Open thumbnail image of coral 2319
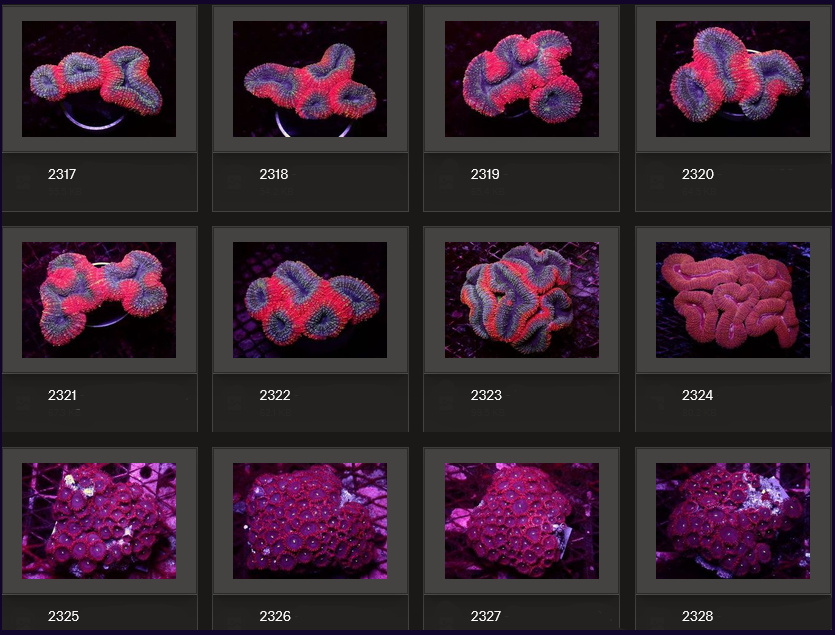The width and height of the screenshot is (835, 635). pyautogui.click(x=522, y=79)
